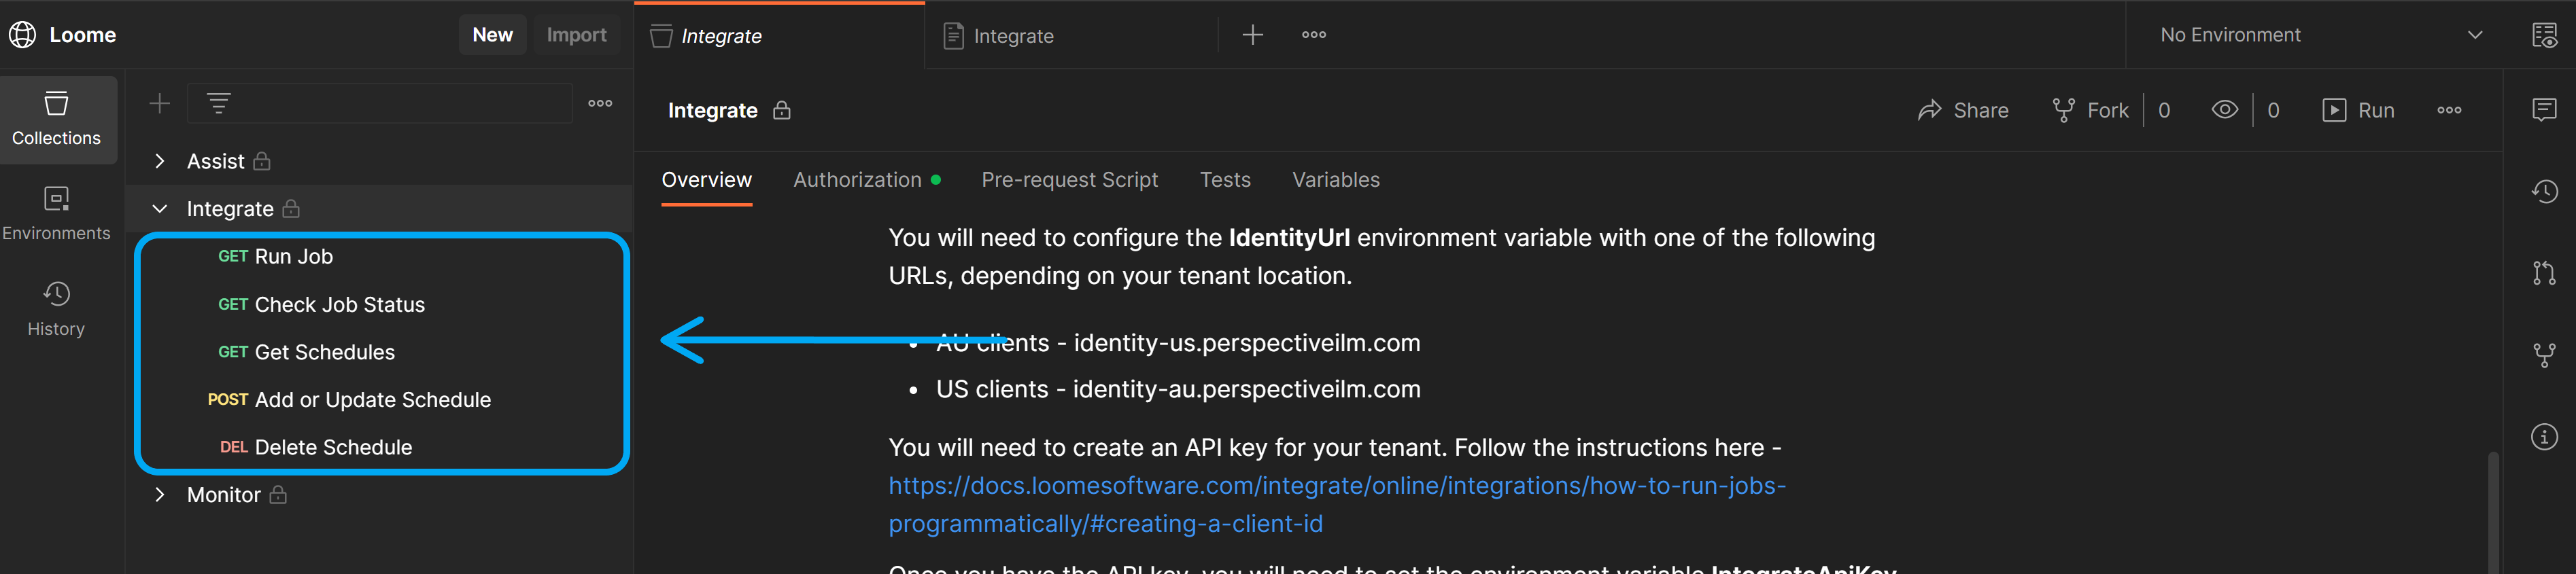Viewport: 2576px width, 574px height.
Task: Switch to the Pre-request Script tab
Action: [1069, 180]
